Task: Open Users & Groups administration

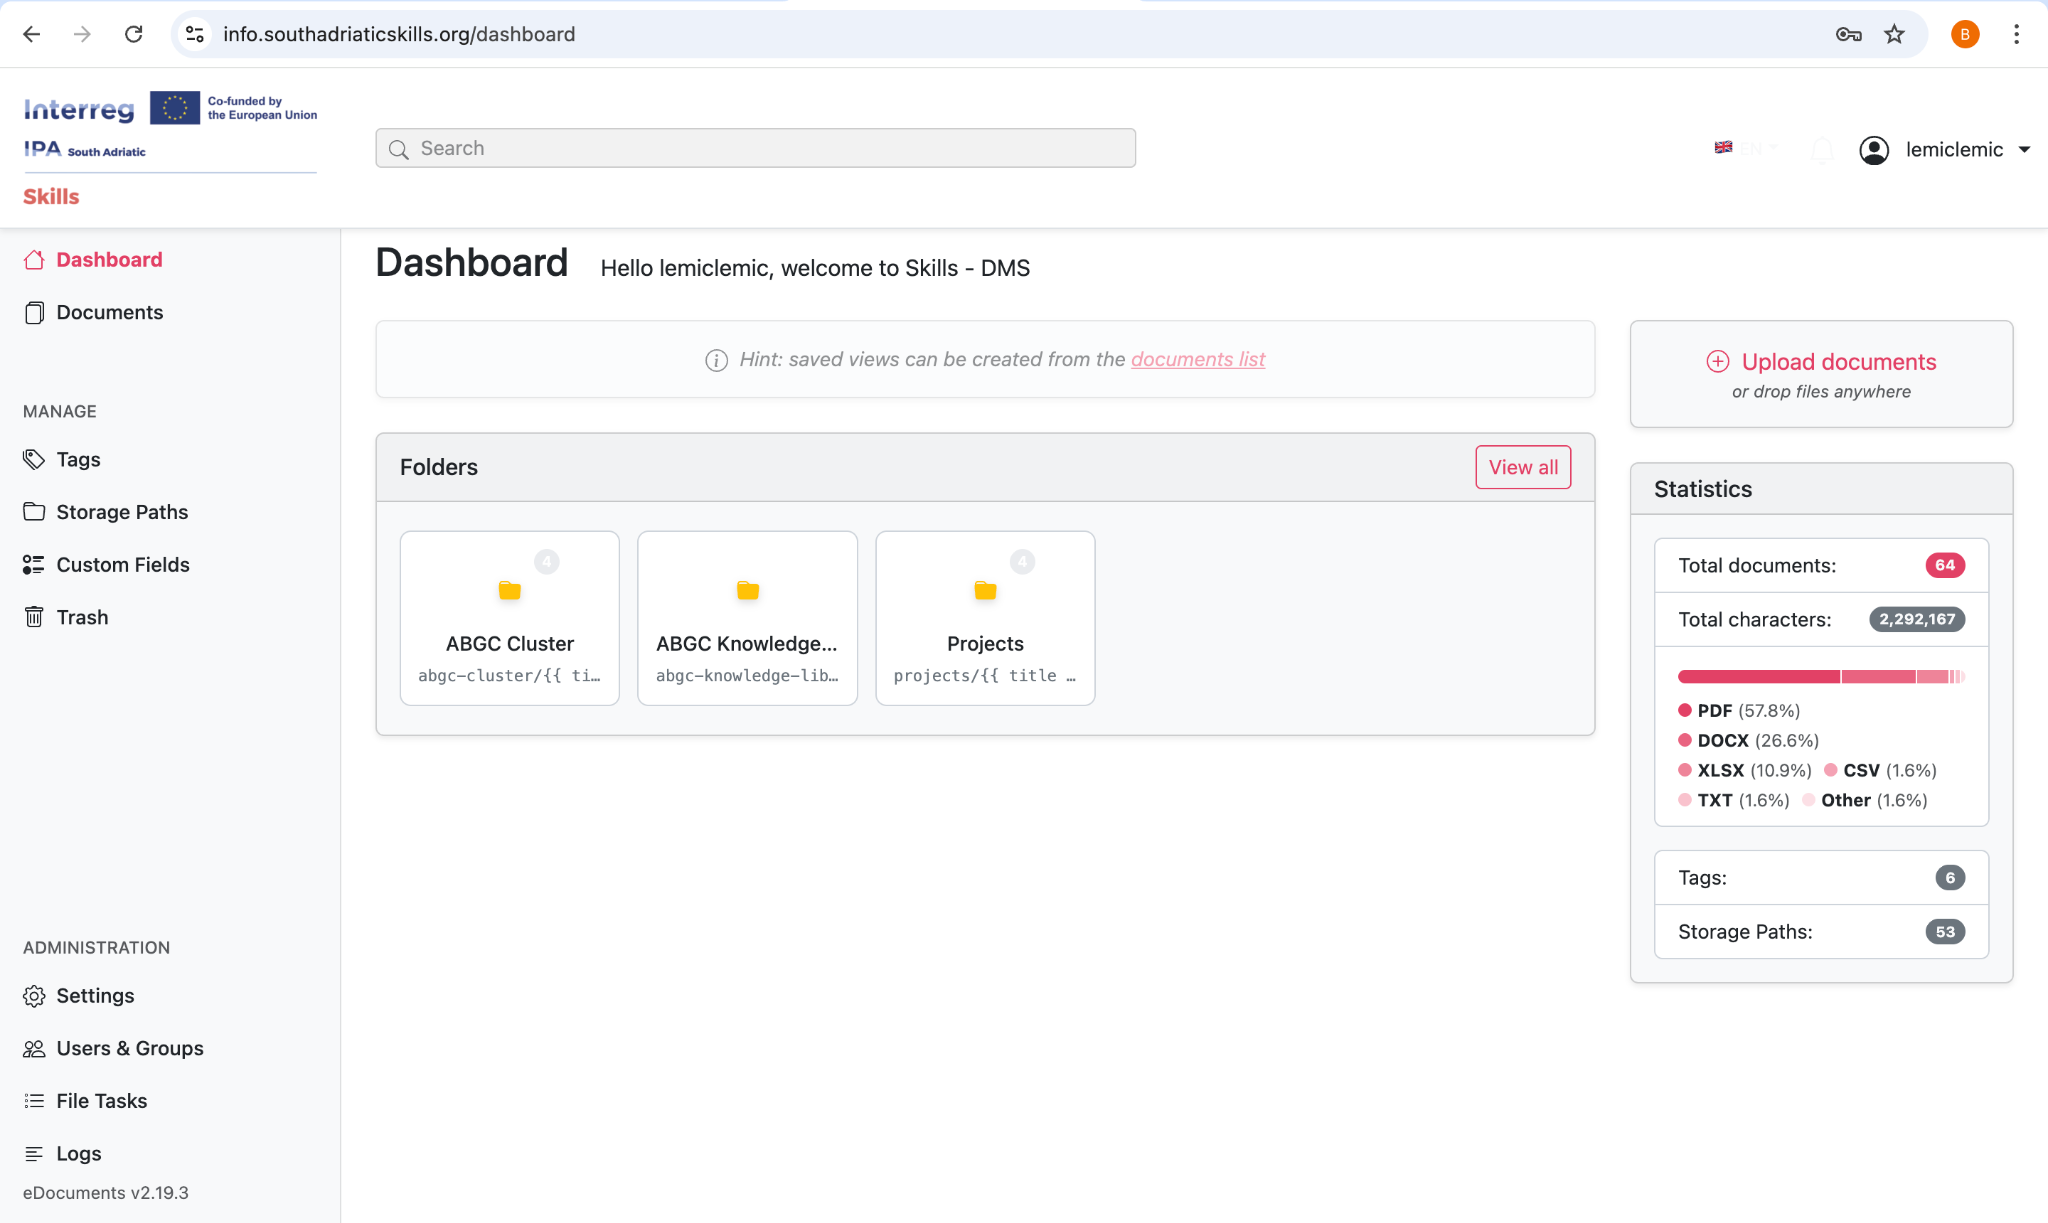Action: (130, 1048)
